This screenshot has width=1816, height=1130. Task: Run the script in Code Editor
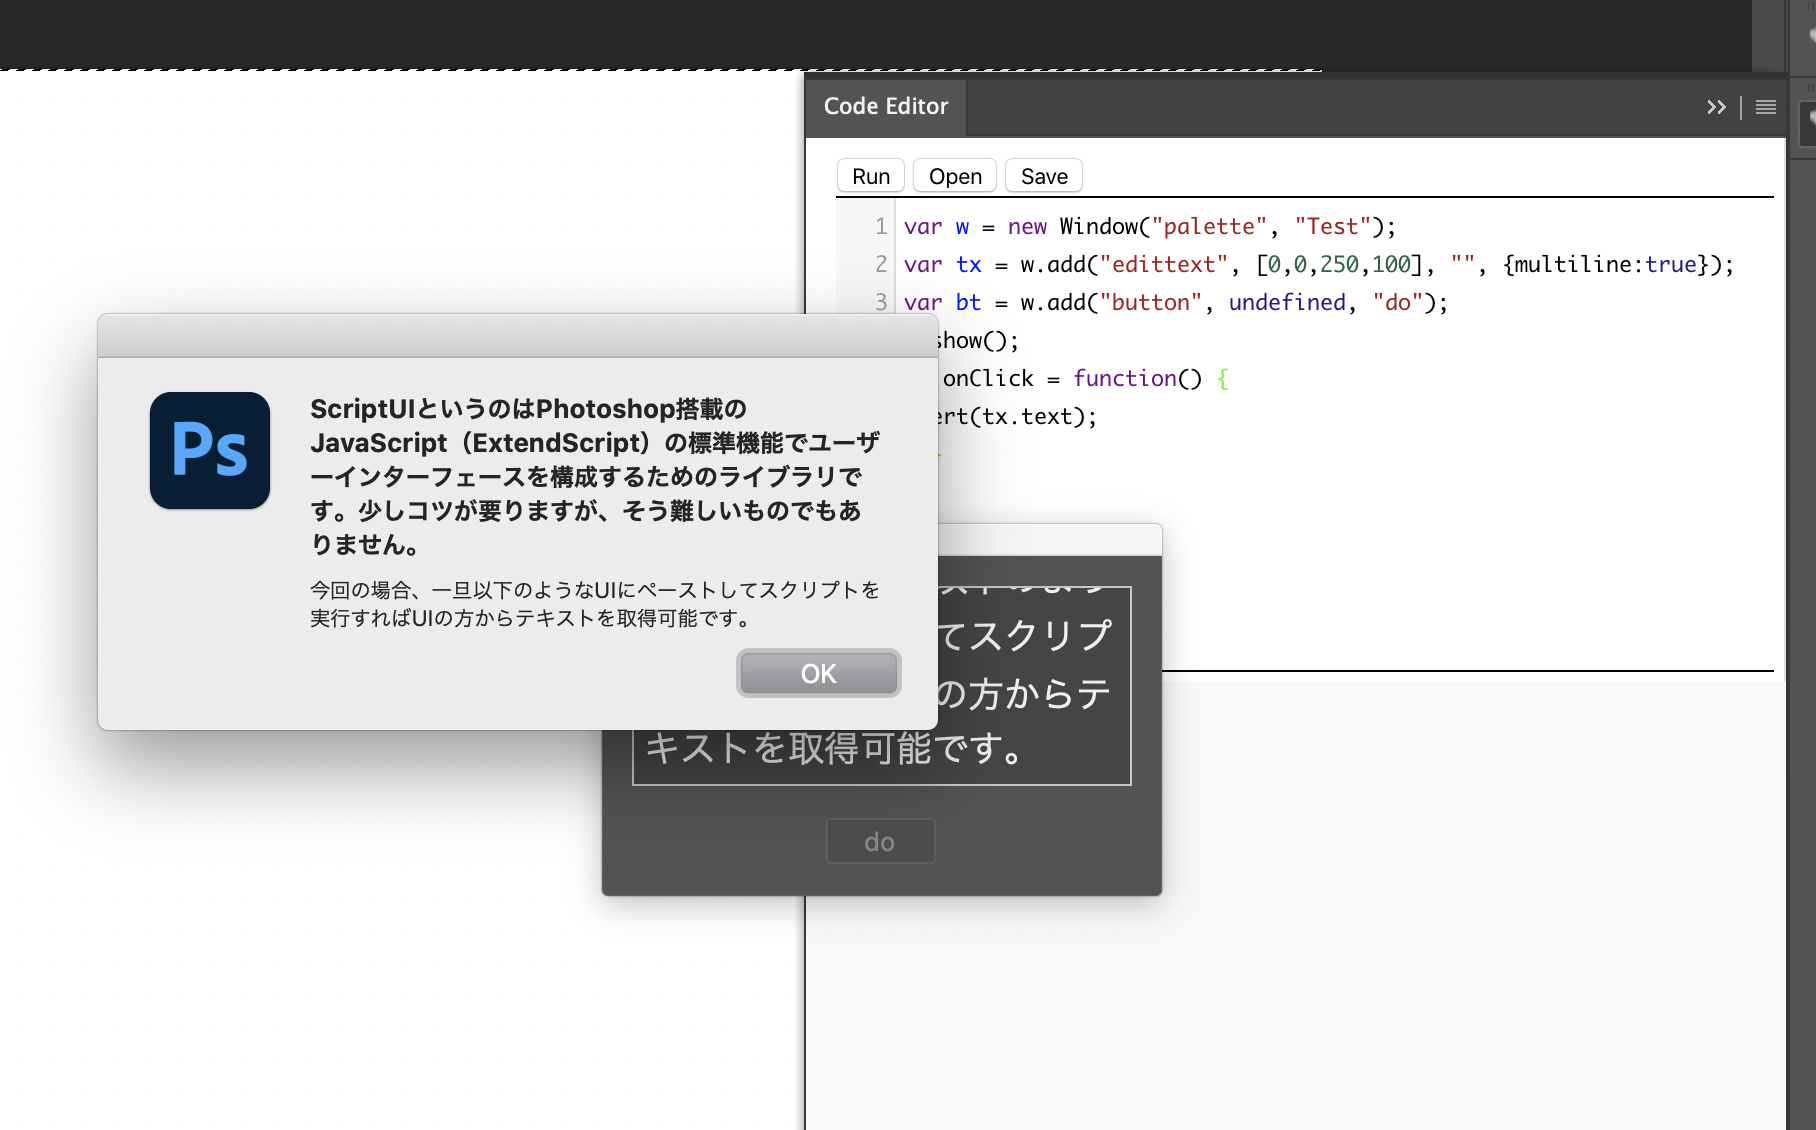tap(871, 176)
